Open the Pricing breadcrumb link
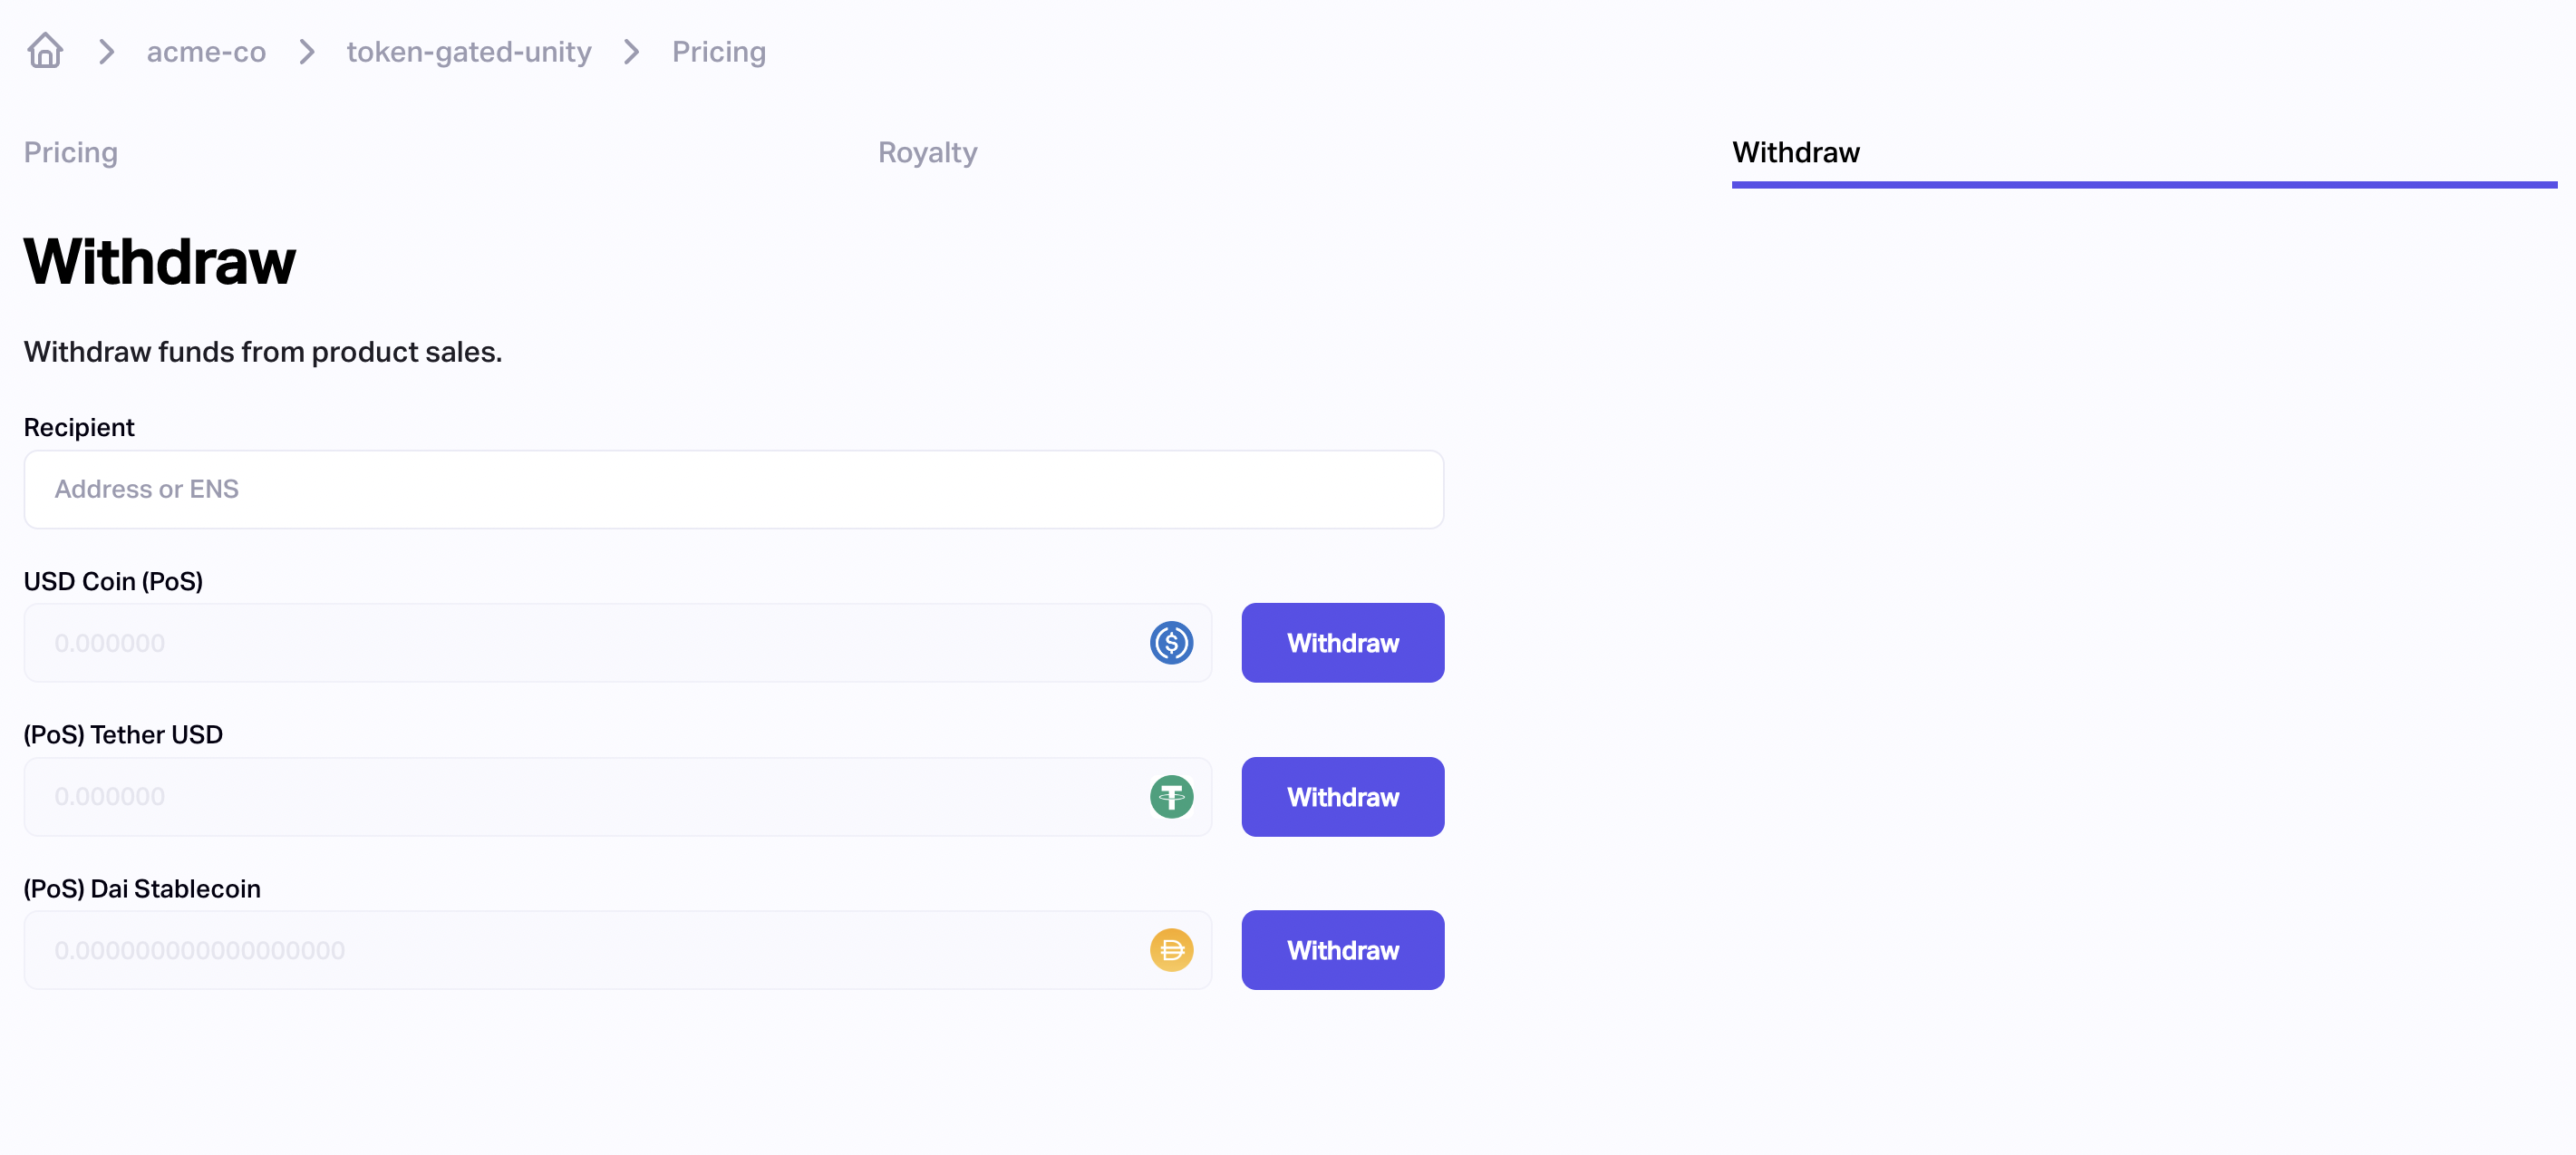This screenshot has width=2576, height=1155. pyautogui.click(x=719, y=52)
